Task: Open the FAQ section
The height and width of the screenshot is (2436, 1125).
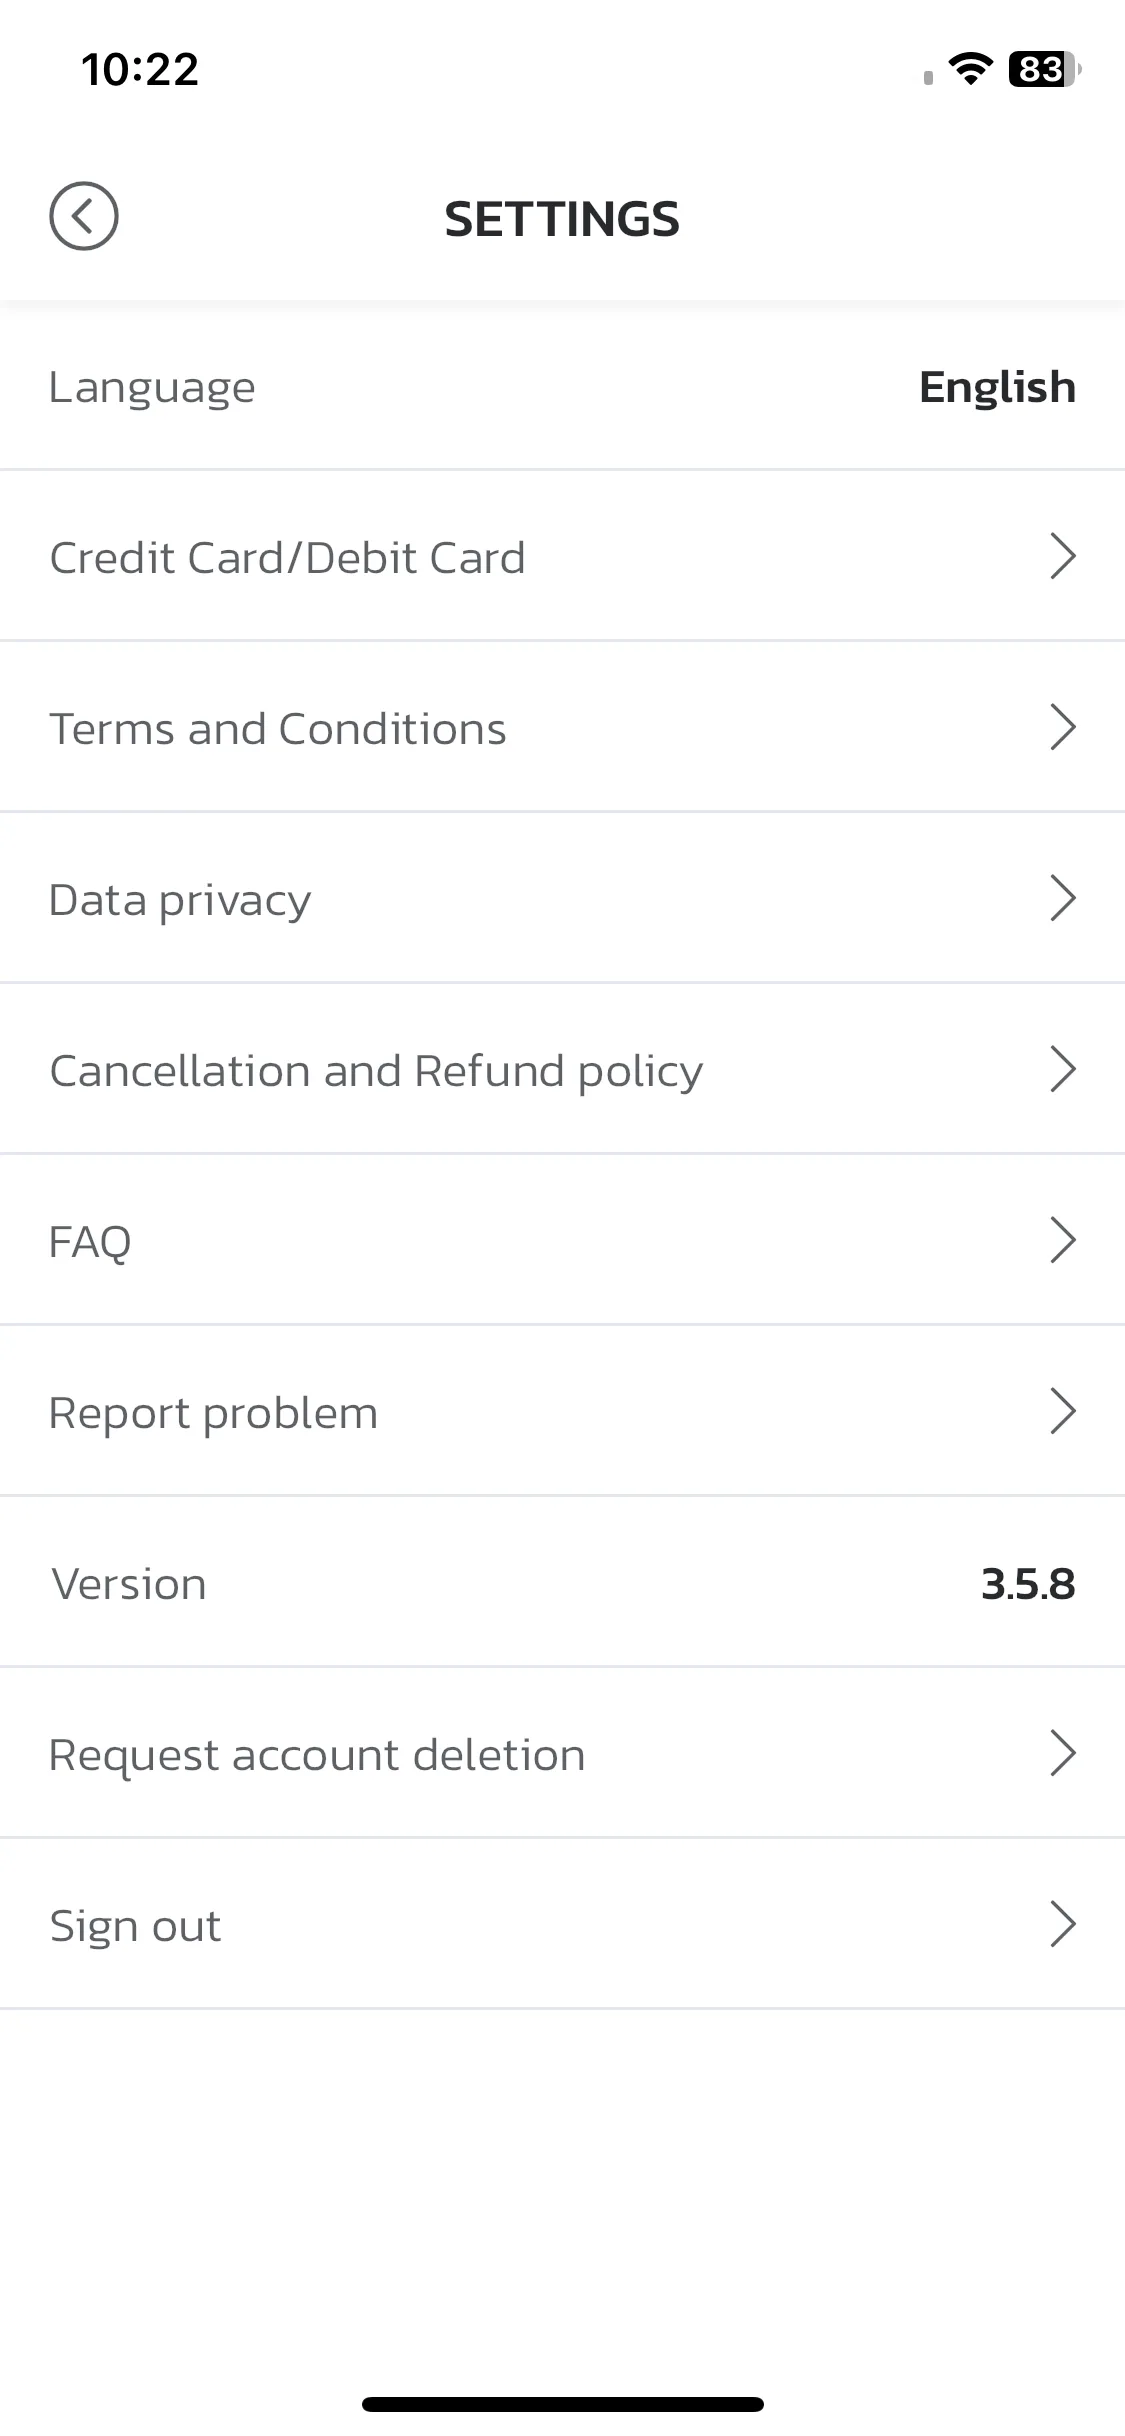Action: [x=562, y=1240]
